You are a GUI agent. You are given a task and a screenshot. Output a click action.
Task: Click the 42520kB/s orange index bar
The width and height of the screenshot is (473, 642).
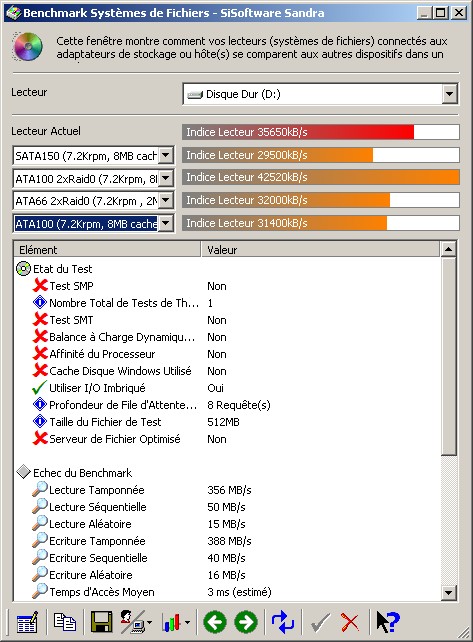[320, 177]
